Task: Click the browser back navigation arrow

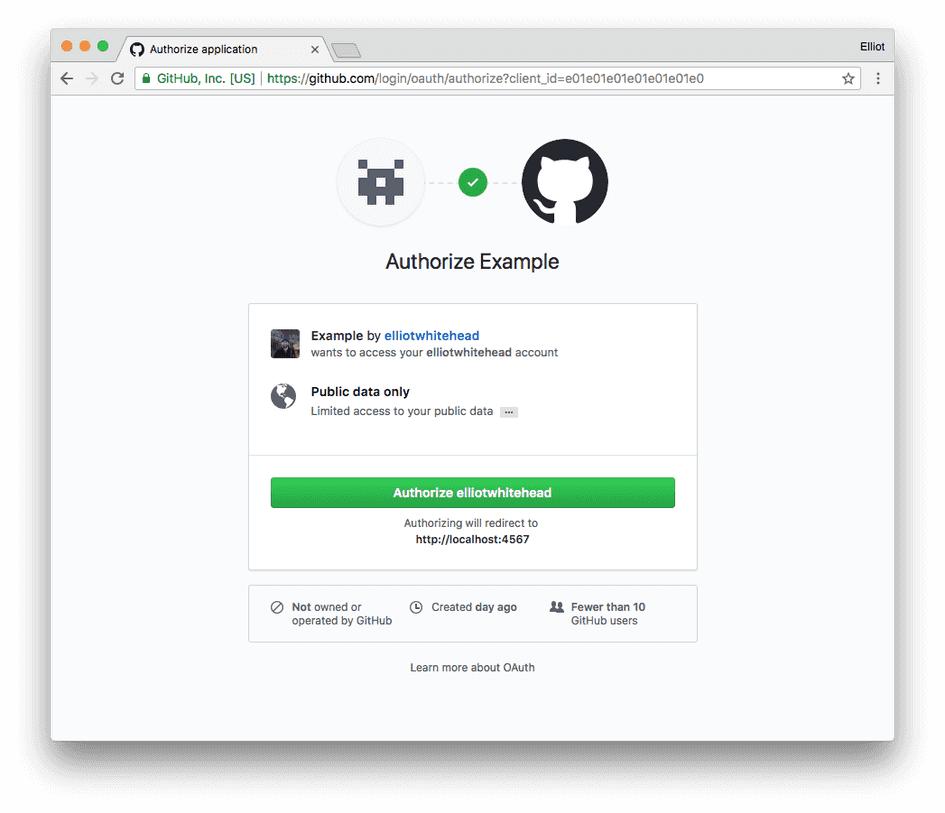Action: (x=66, y=78)
